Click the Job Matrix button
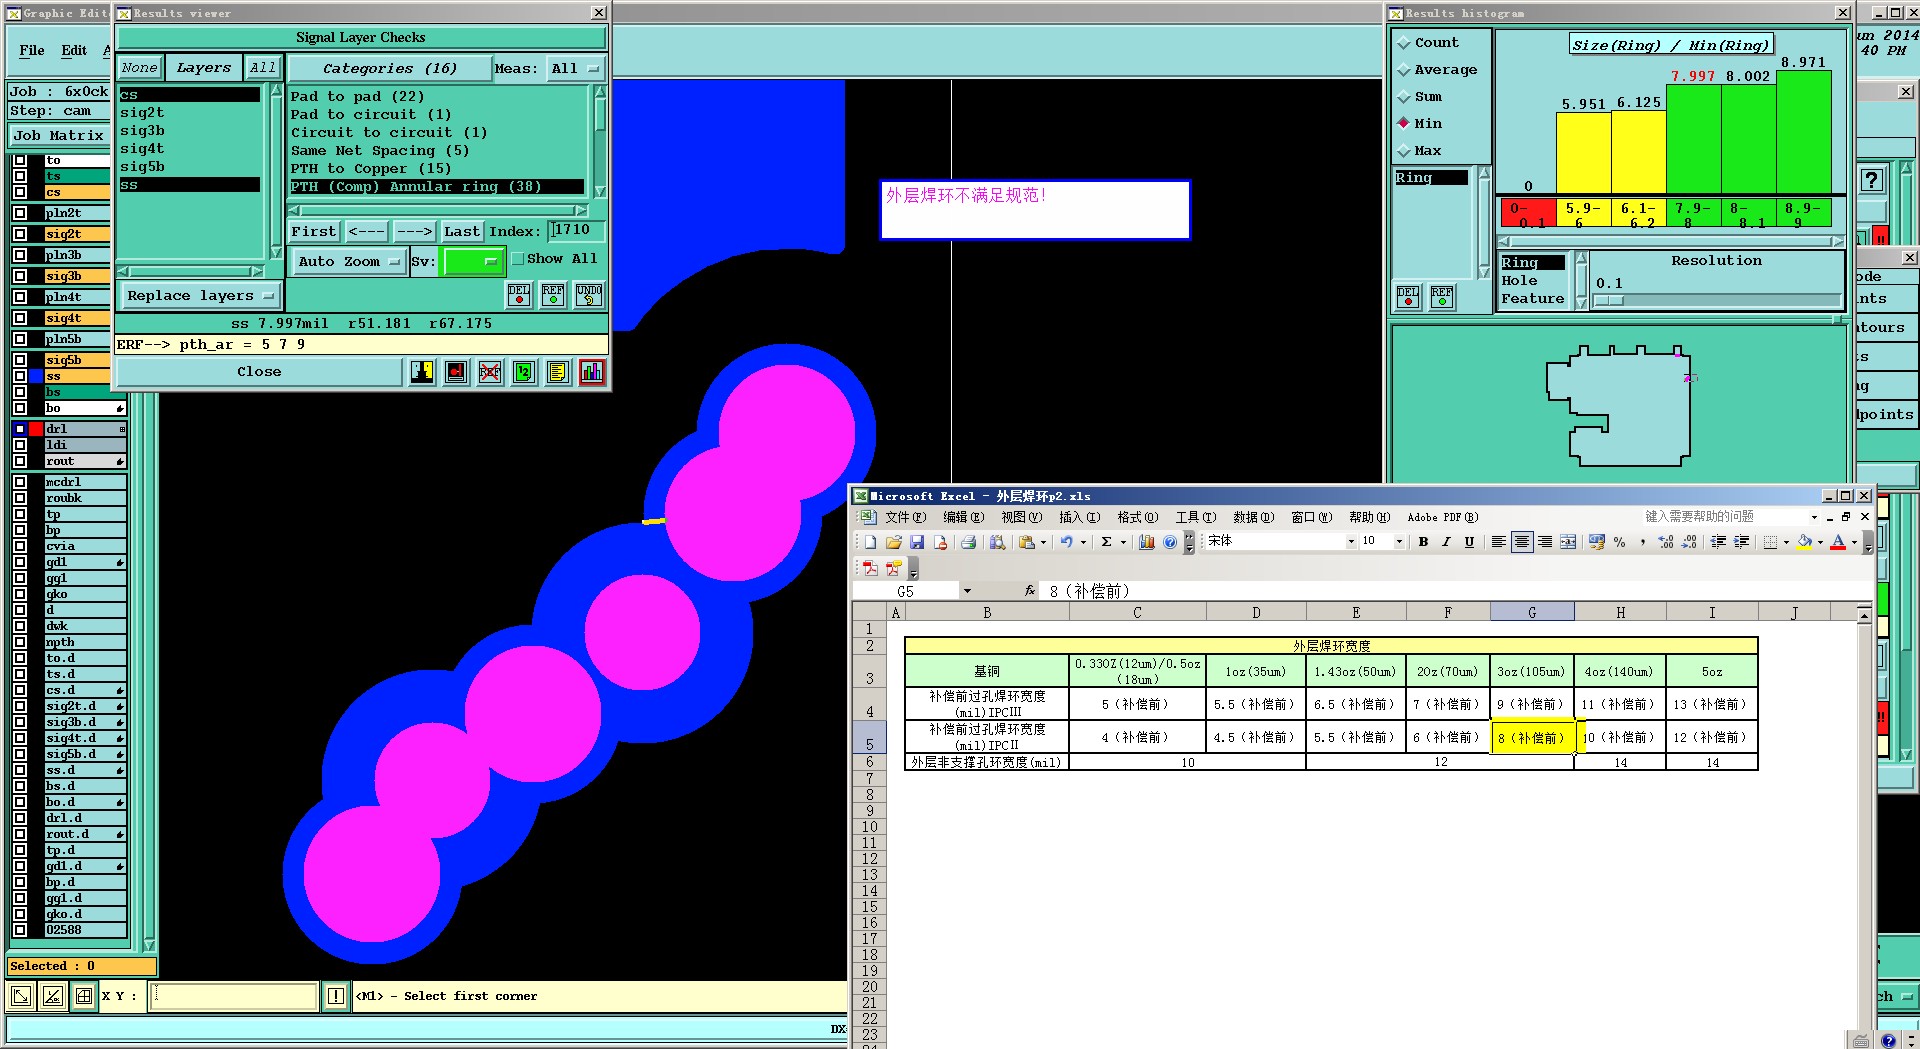 pos(59,136)
